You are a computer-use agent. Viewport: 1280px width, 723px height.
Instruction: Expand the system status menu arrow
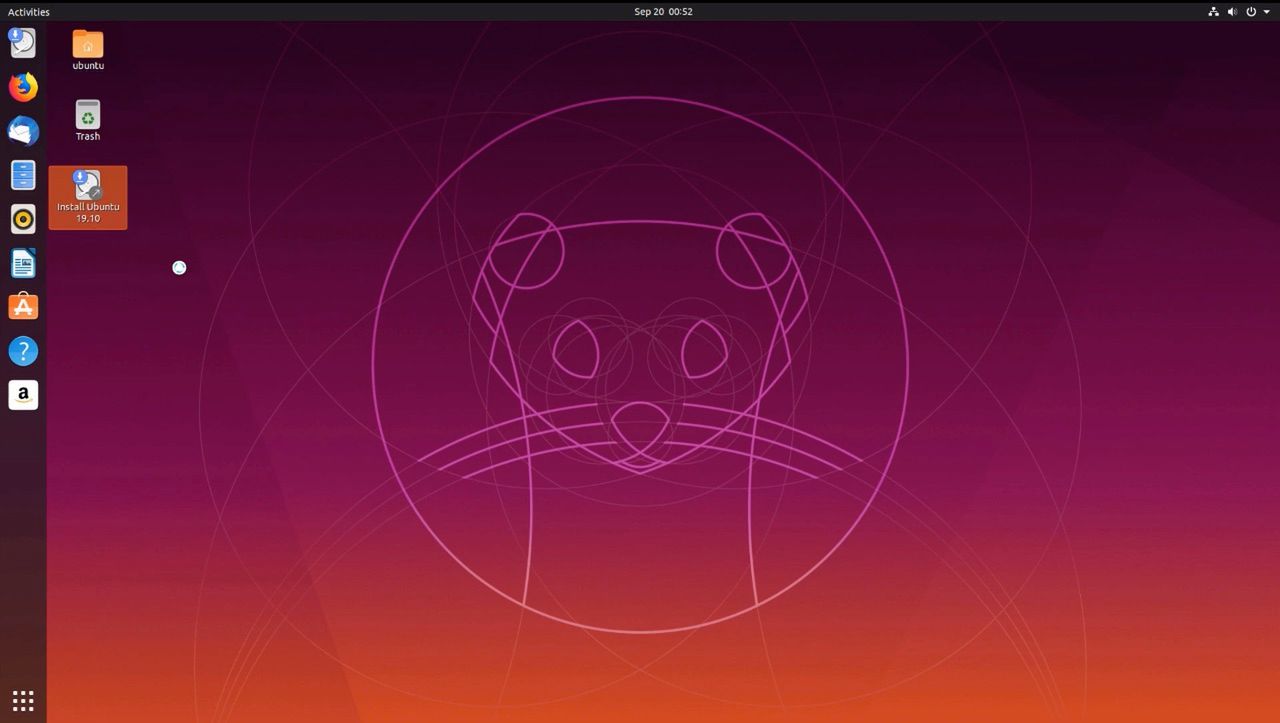(x=1266, y=11)
